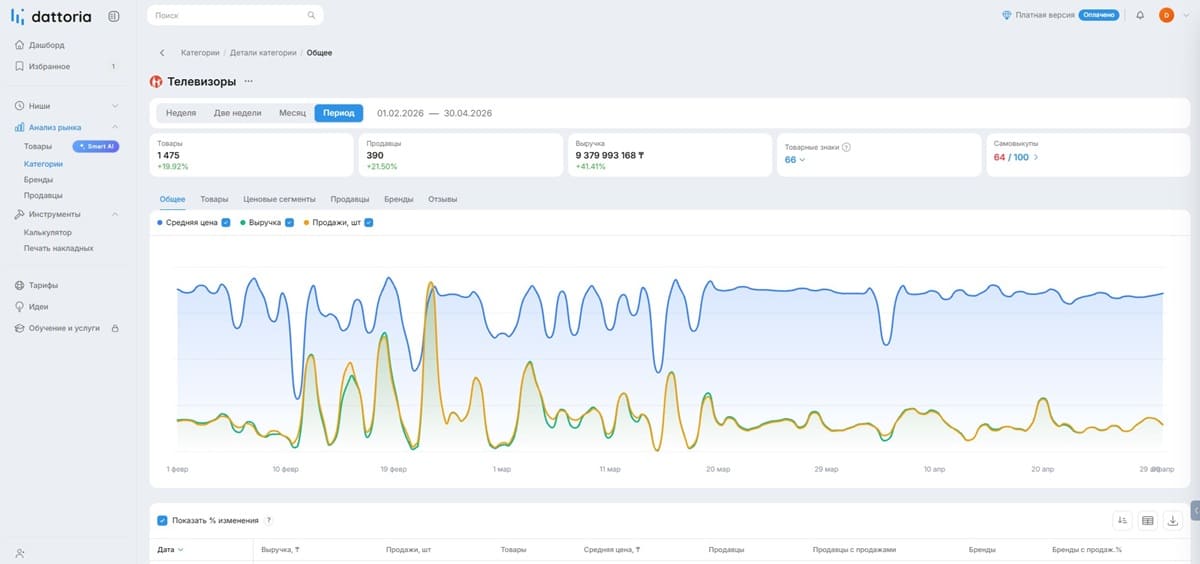Screen dimensions: 1200x564
Task: Click the Идеи lightbulb icon
Action: coord(20,307)
